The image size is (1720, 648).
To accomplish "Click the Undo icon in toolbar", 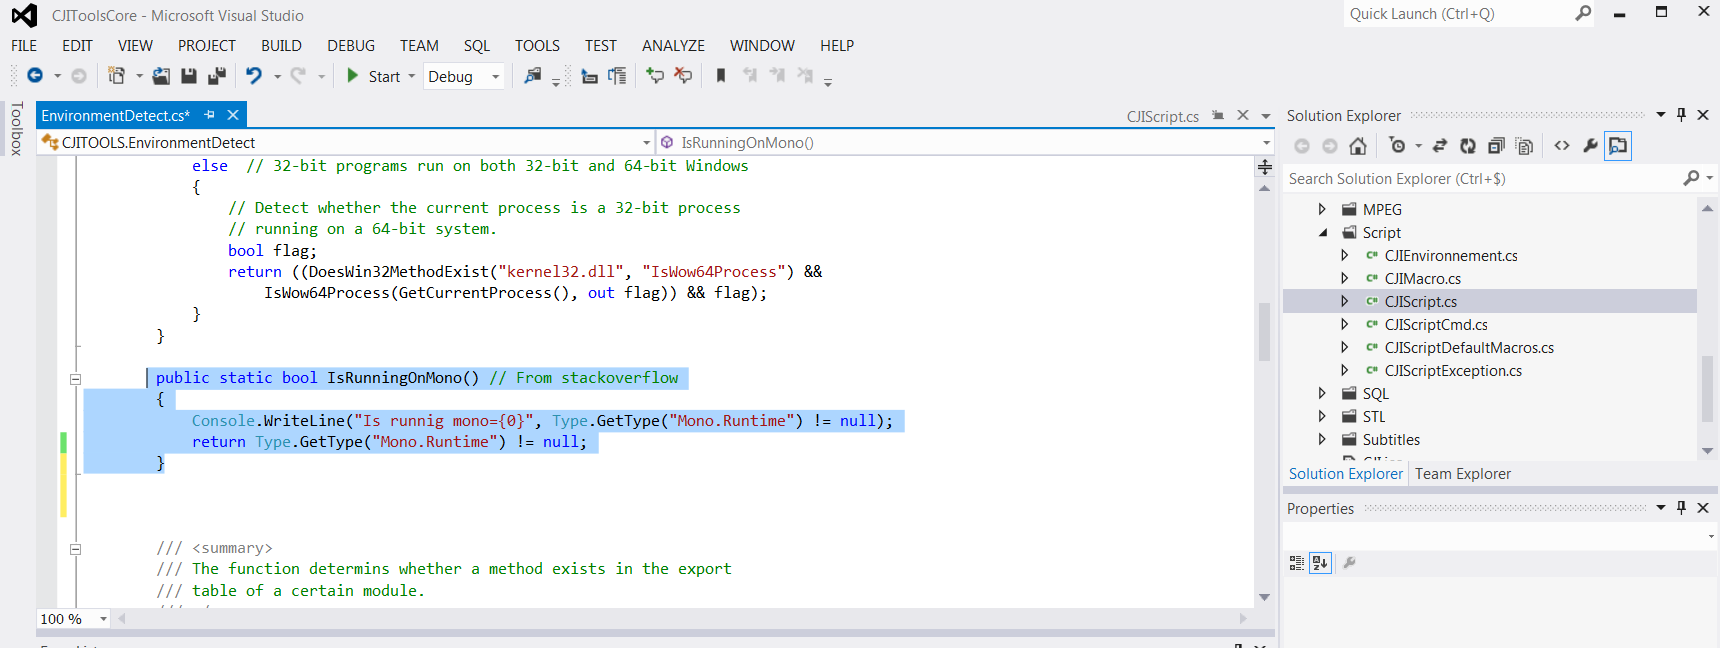I will [x=254, y=76].
